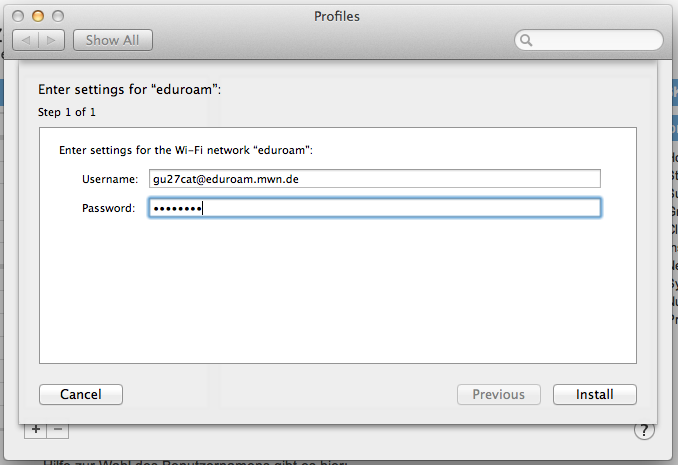The image size is (678, 465).
Task: Remove profile with the minus button
Action: (57, 429)
